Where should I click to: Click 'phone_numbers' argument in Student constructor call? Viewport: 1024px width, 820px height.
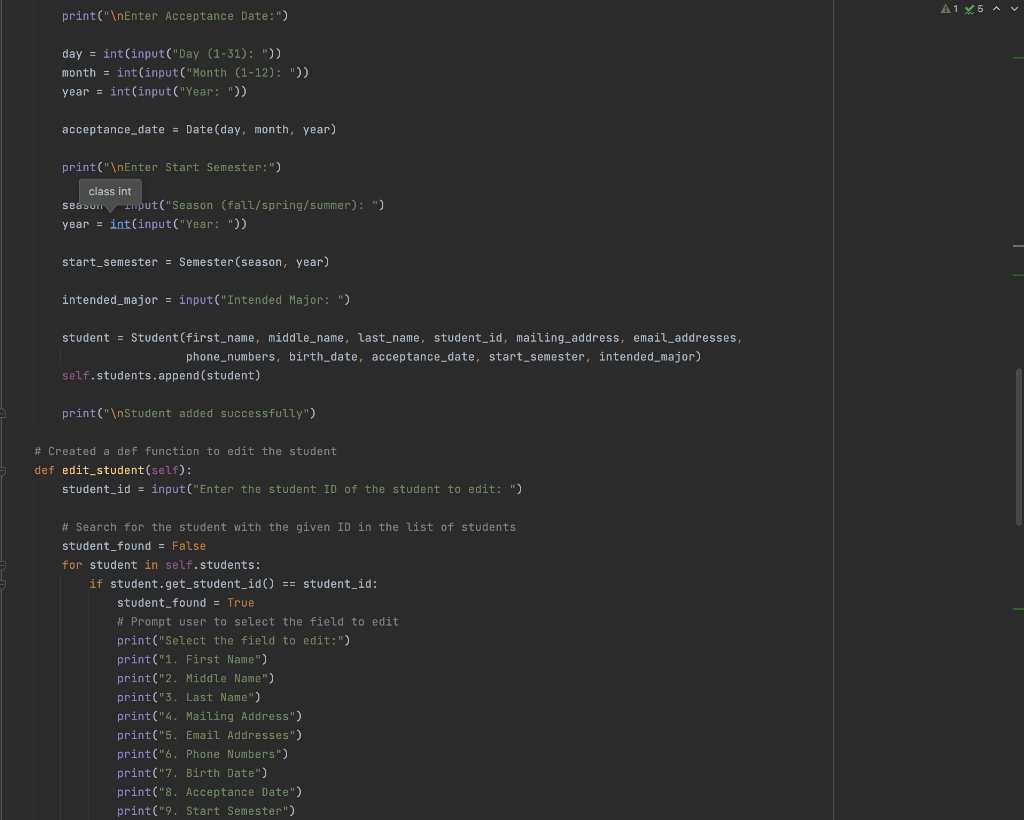click(x=231, y=356)
